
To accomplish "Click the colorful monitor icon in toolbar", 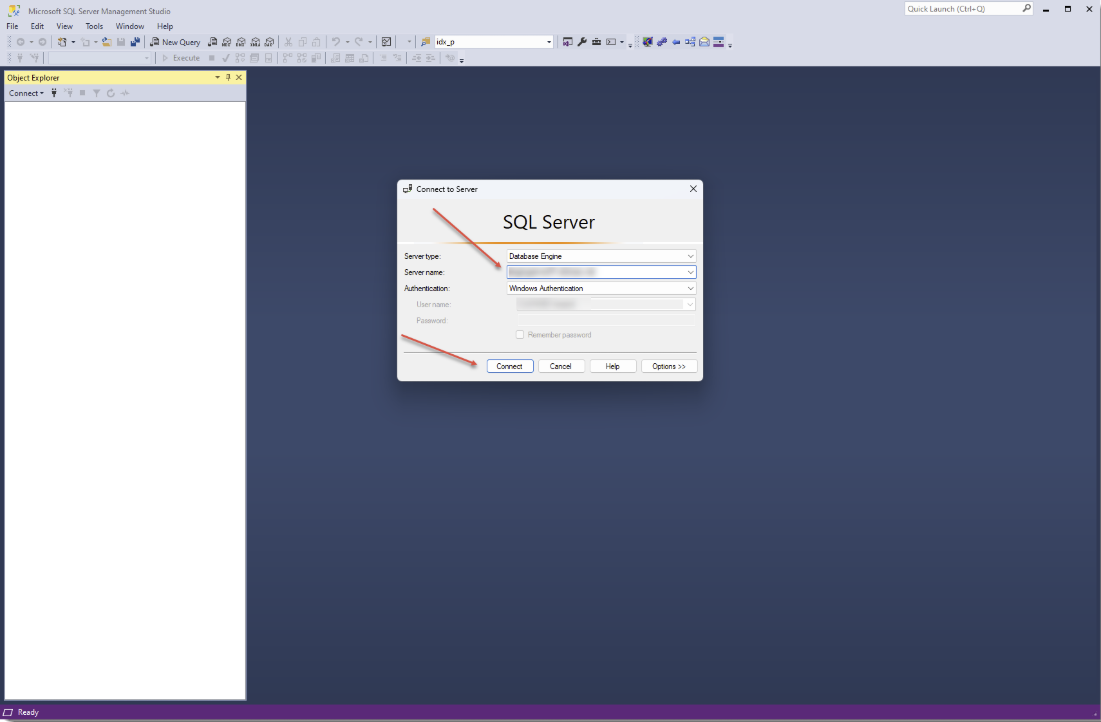I will point(647,42).
